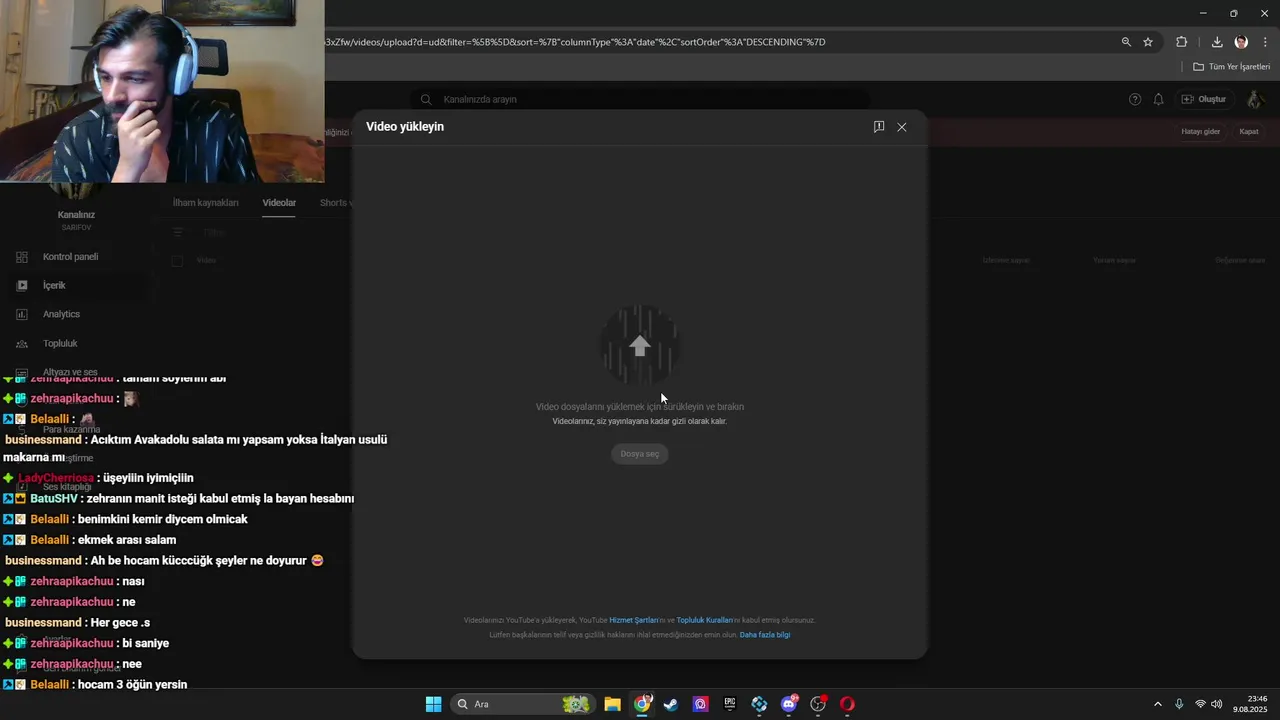Click the filter icon above the video table
Screen dimensions: 1280x720
[178, 232]
